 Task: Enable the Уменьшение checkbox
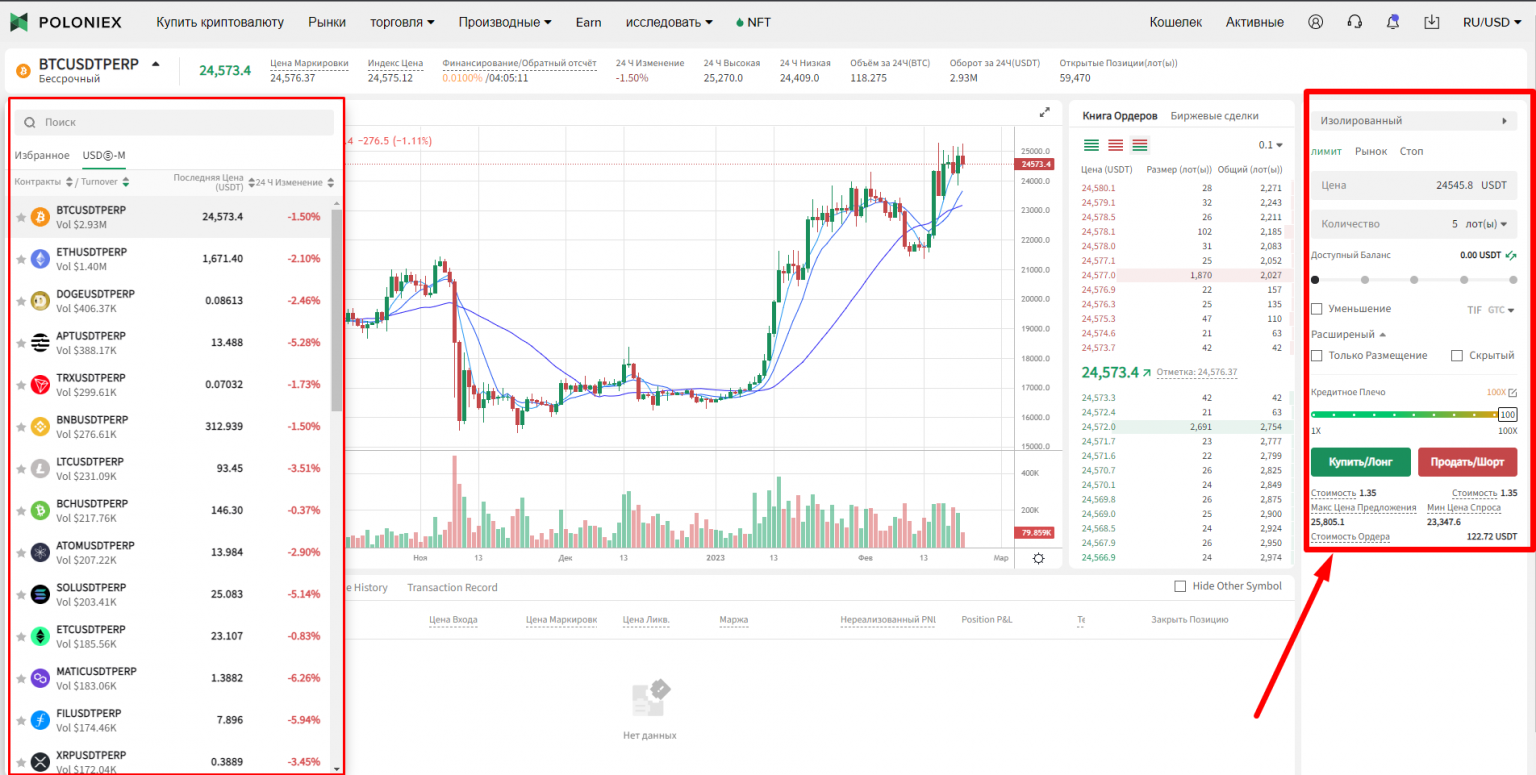click(x=1317, y=309)
